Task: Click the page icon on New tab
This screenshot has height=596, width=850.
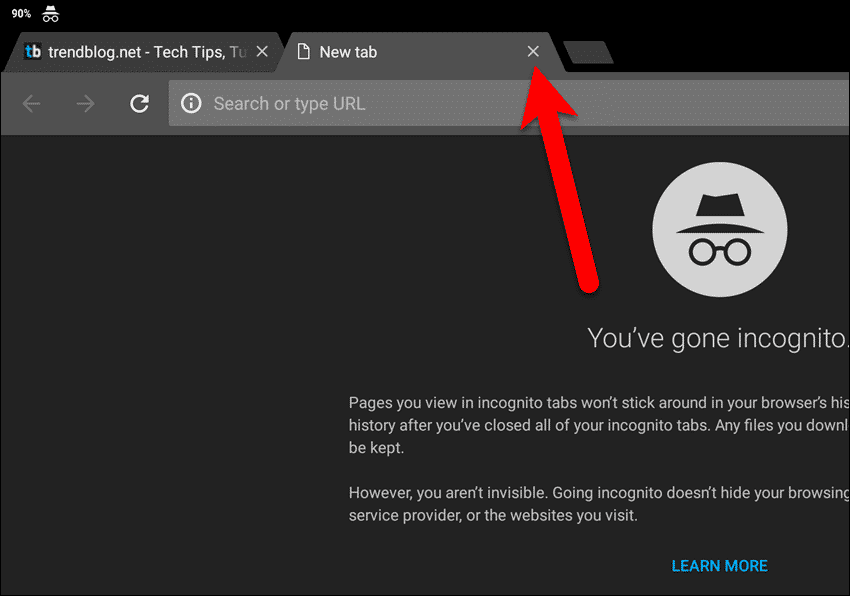Action: (x=303, y=52)
